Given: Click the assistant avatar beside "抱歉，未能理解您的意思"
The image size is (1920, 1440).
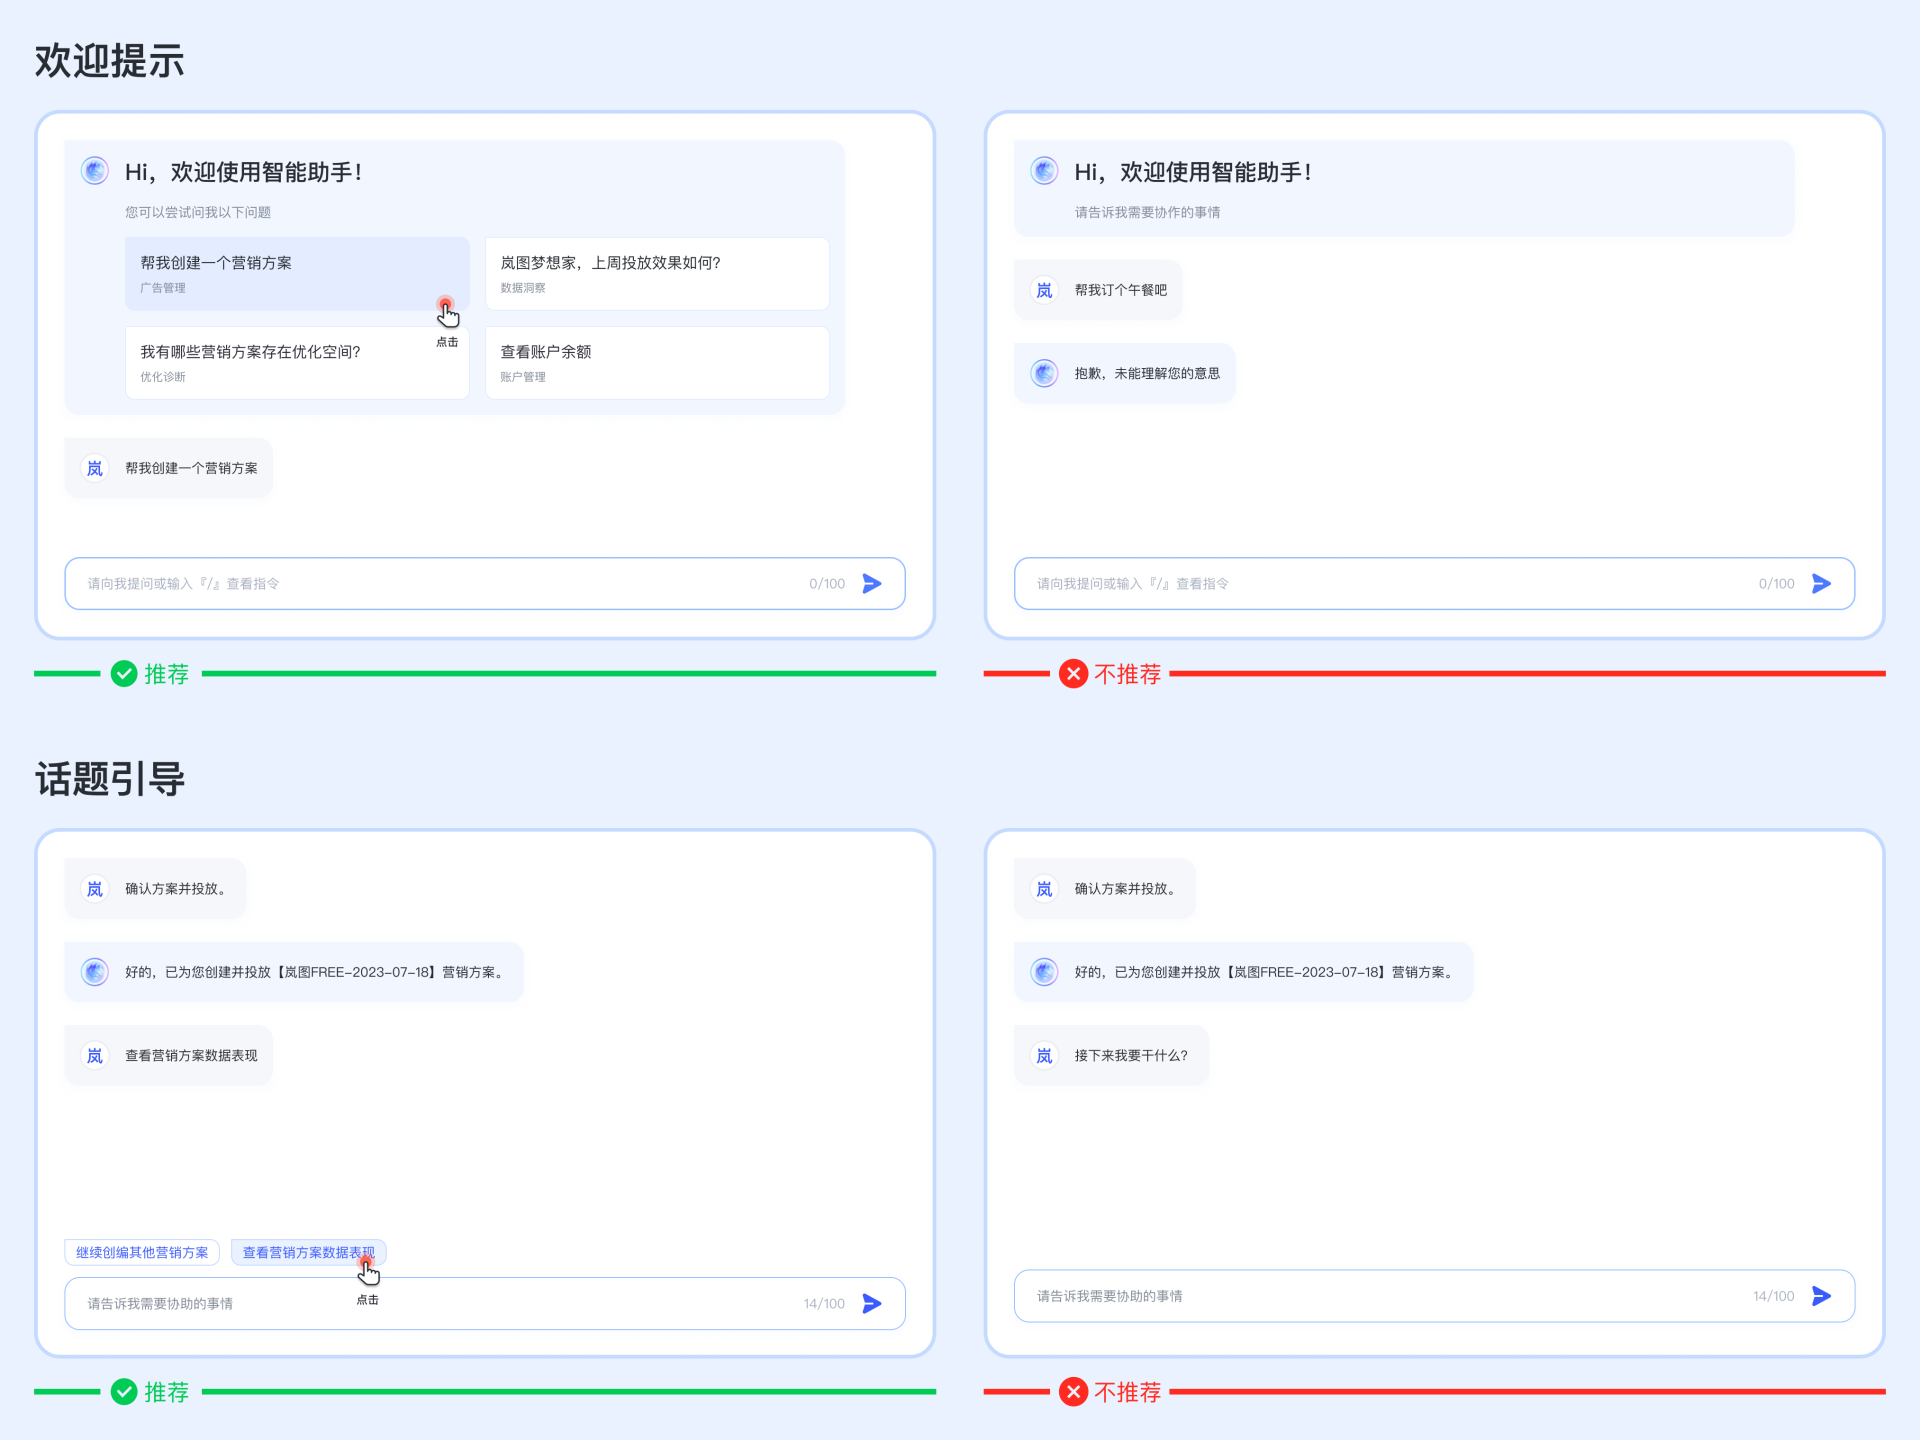Looking at the screenshot, I should click(x=1044, y=373).
